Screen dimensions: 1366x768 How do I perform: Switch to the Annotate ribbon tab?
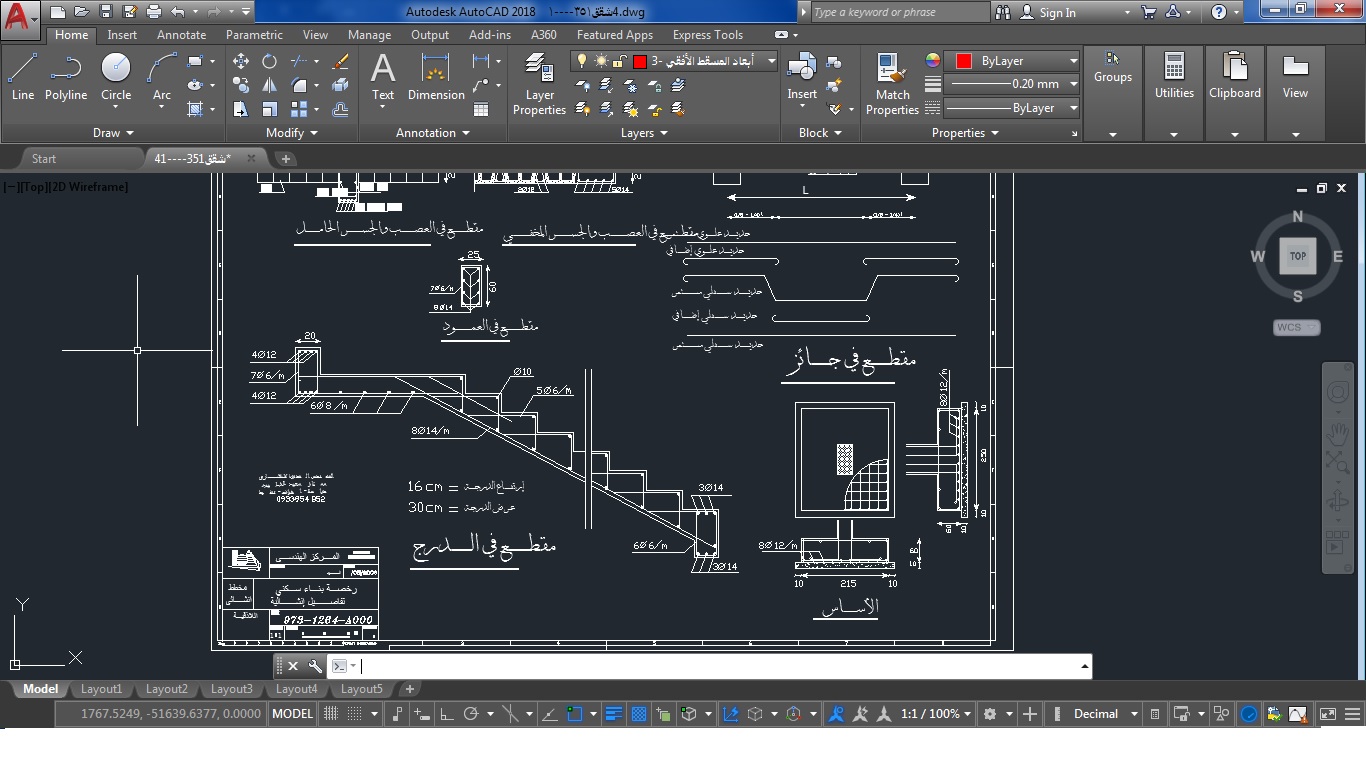click(x=181, y=35)
